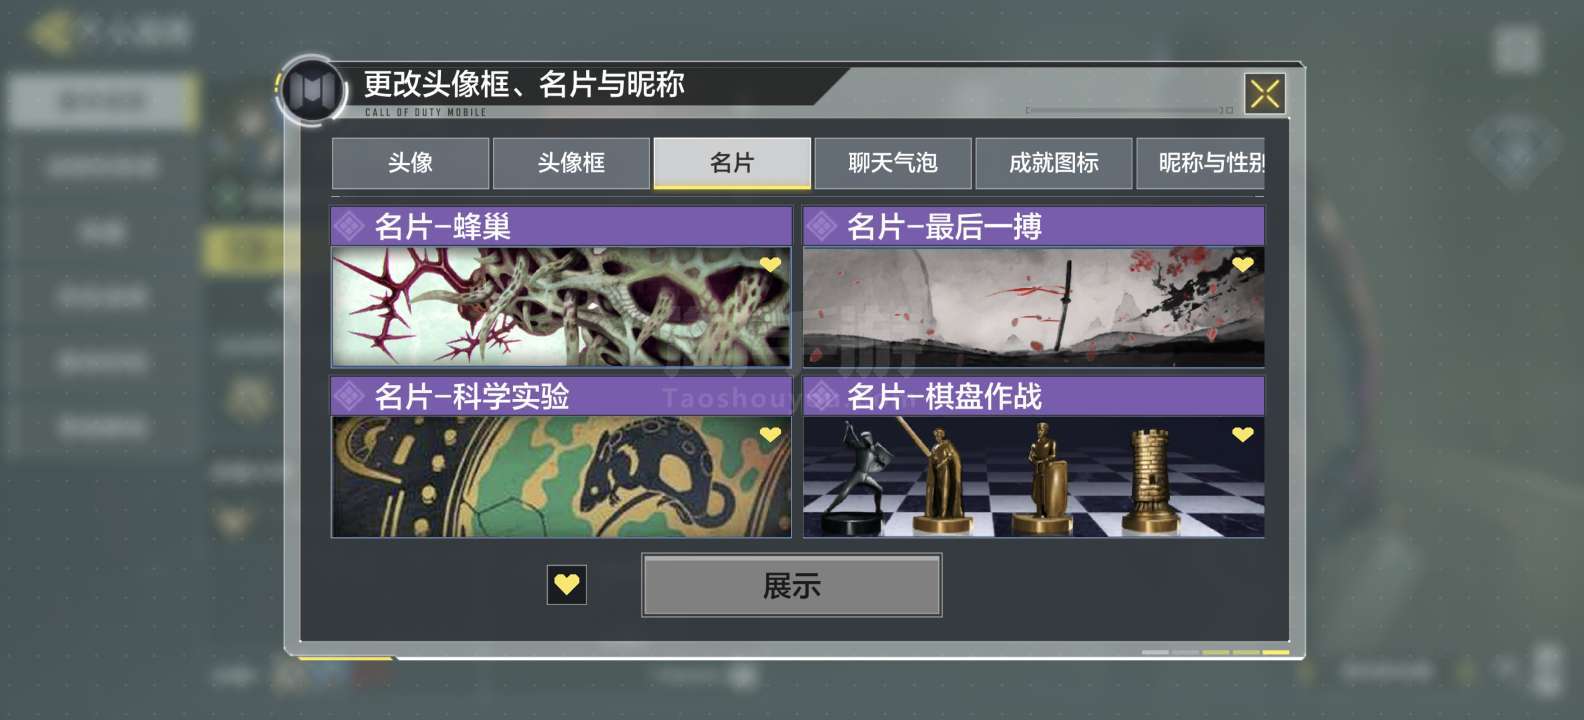This screenshot has height=720, width=1584.
Task: Switch to the 头像 tab
Action: click(x=410, y=163)
